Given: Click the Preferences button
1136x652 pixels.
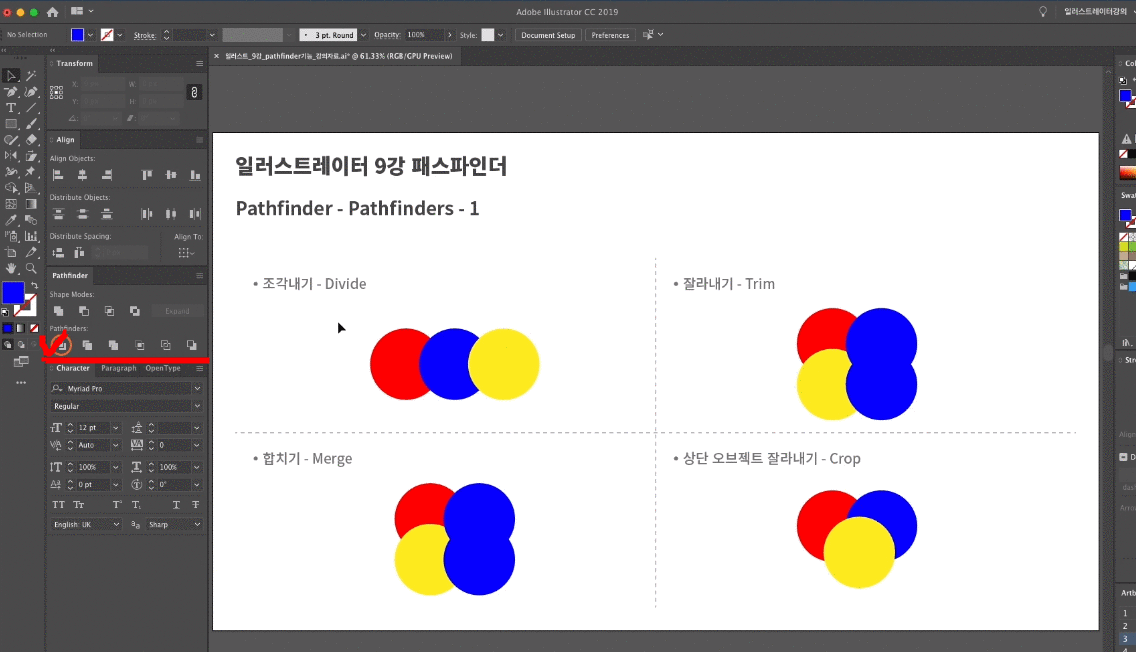Looking at the screenshot, I should [x=610, y=35].
